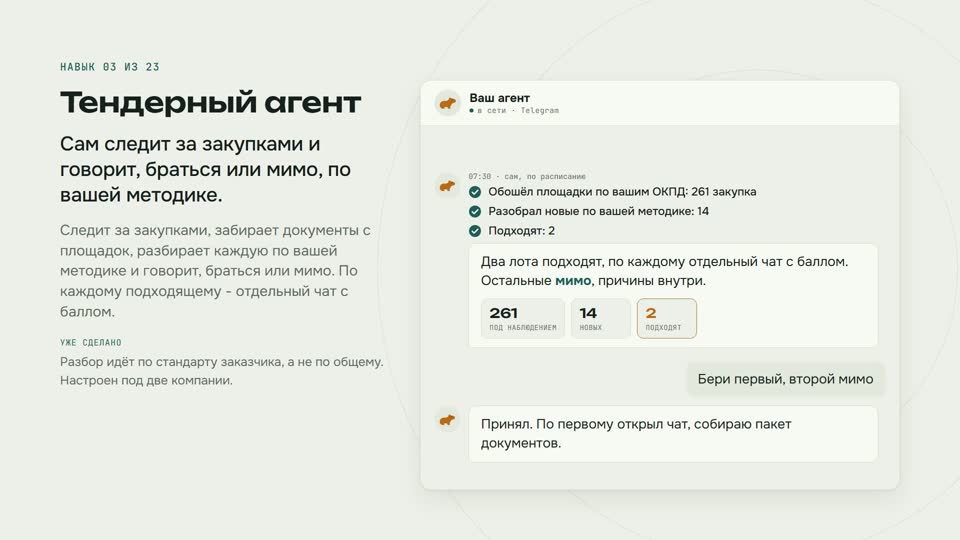This screenshot has width=960, height=540.
Task: Click the agent avatar in chat header
Action: (448, 103)
